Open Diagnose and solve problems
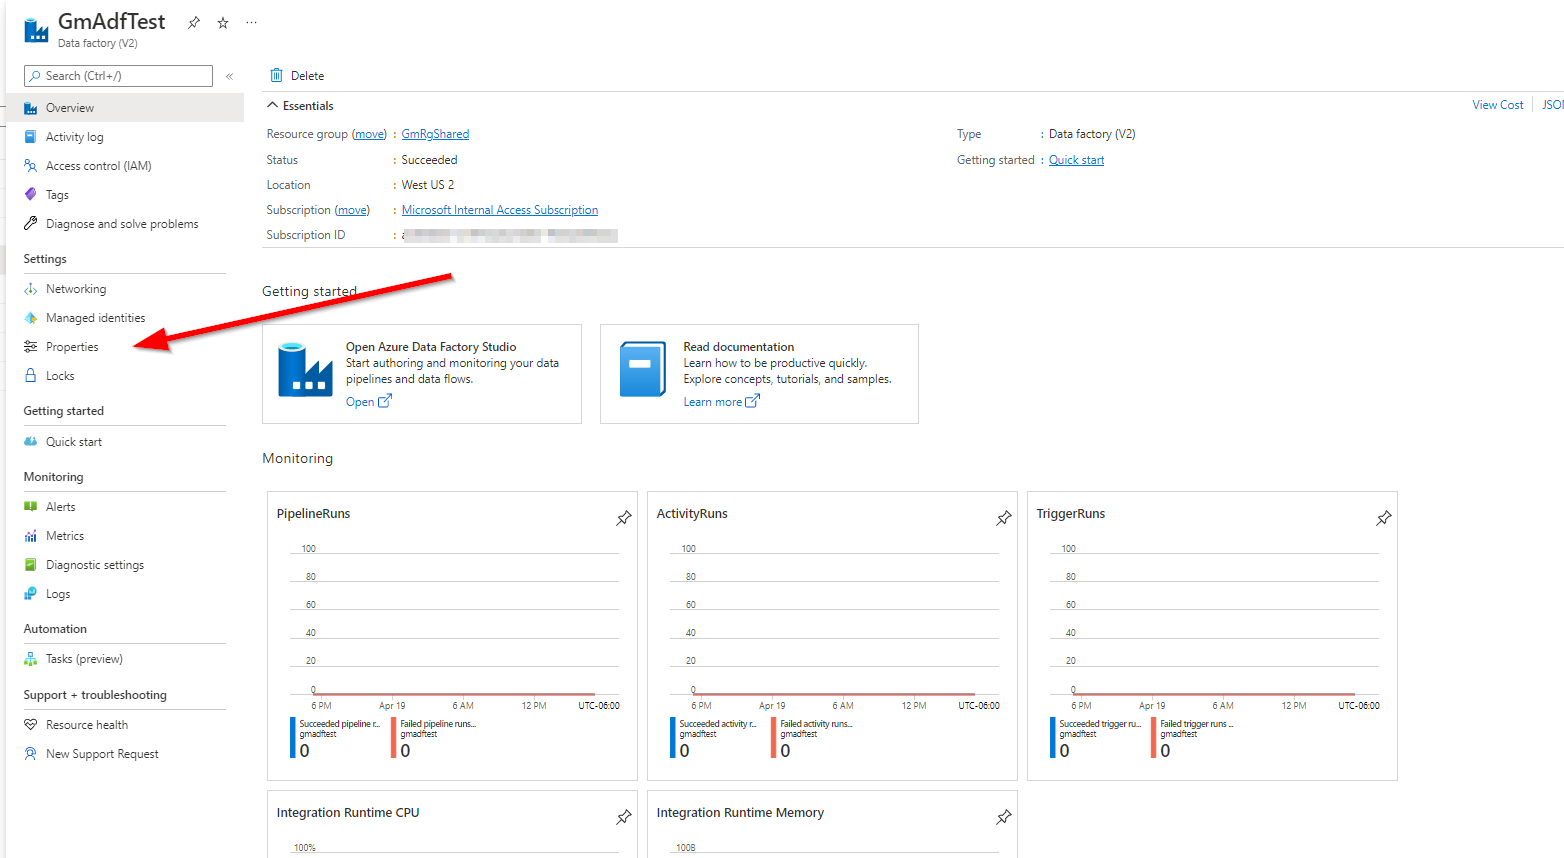This screenshot has height=858, width=1564. coord(124,224)
